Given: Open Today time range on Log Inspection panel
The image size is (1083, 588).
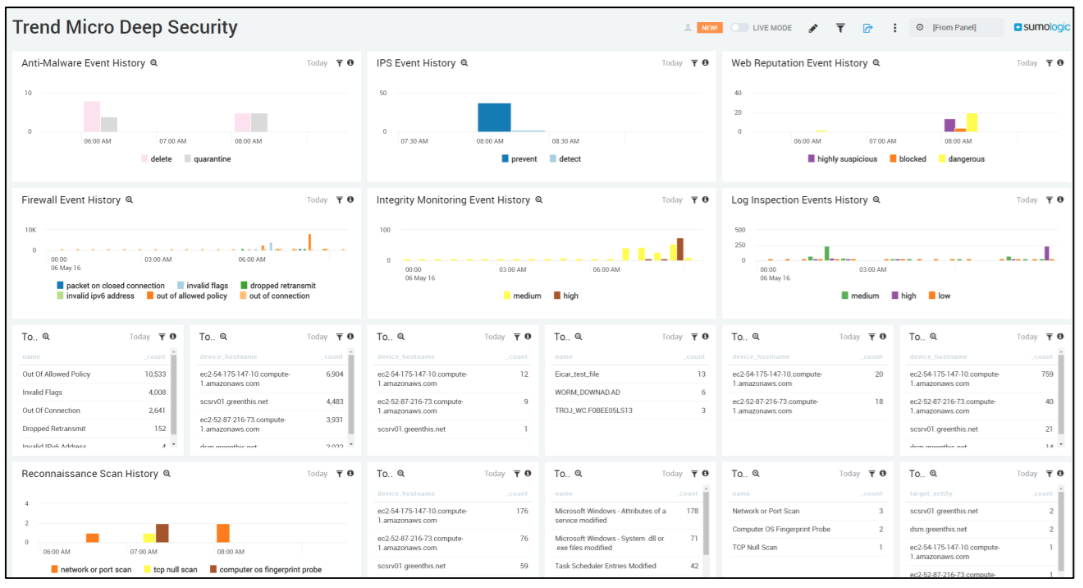Looking at the screenshot, I should (1027, 200).
